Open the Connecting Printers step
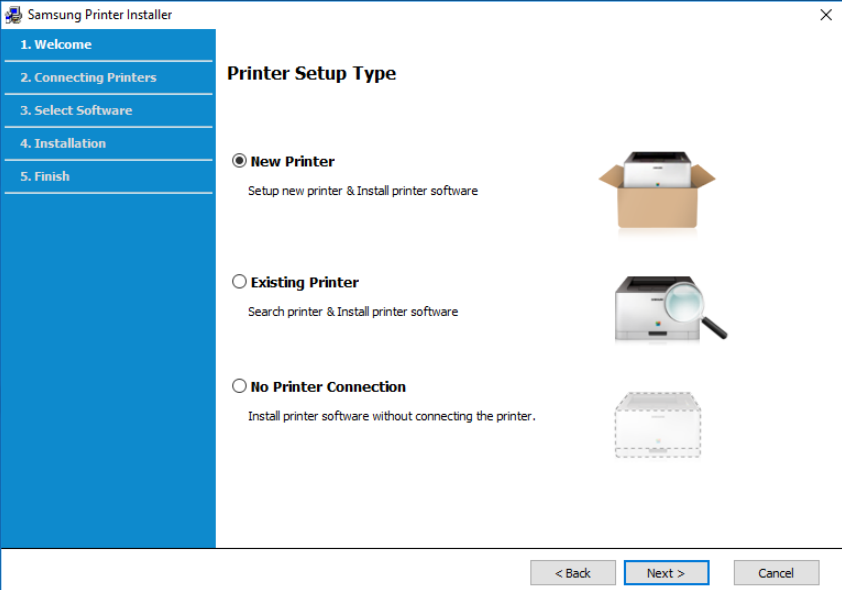The width and height of the screenshot is (842, 590). point(88,78)
